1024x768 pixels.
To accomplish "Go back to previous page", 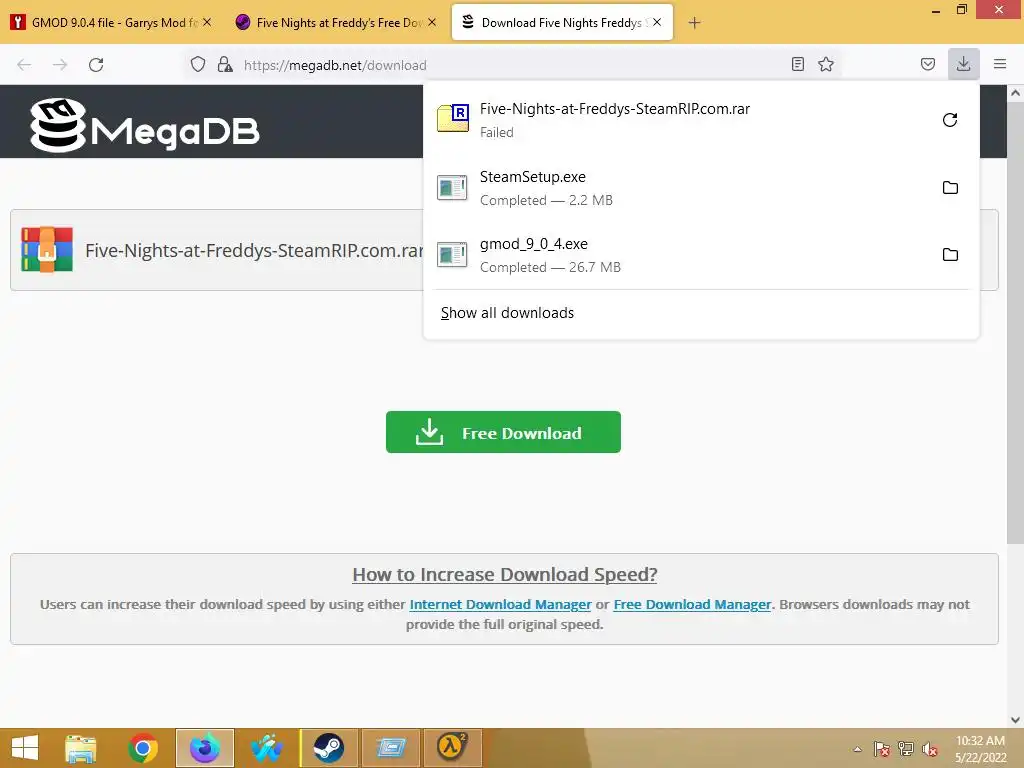I will click(x=24, y=65).
